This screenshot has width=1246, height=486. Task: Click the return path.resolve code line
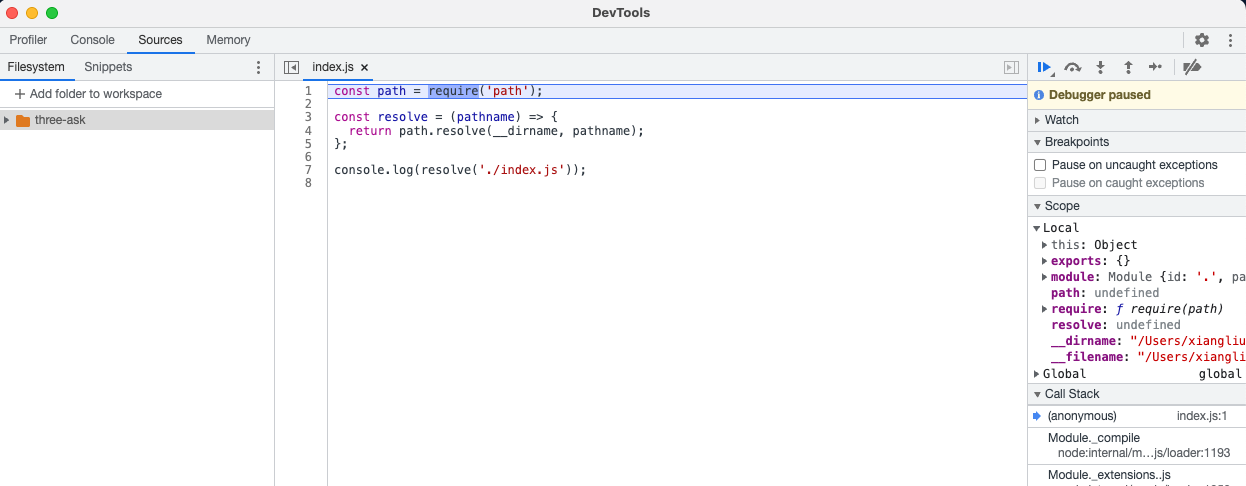coord(497,131)
